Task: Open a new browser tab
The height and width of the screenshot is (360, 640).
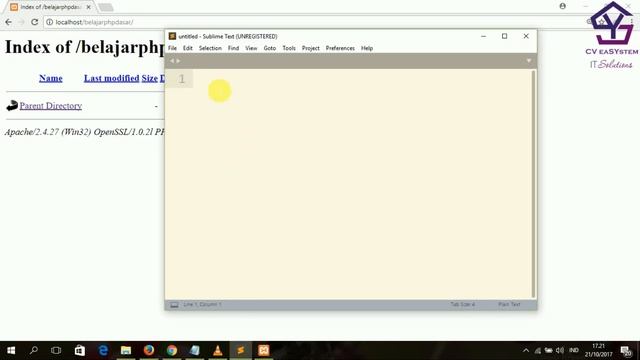Action: click(x=106, y=7)
